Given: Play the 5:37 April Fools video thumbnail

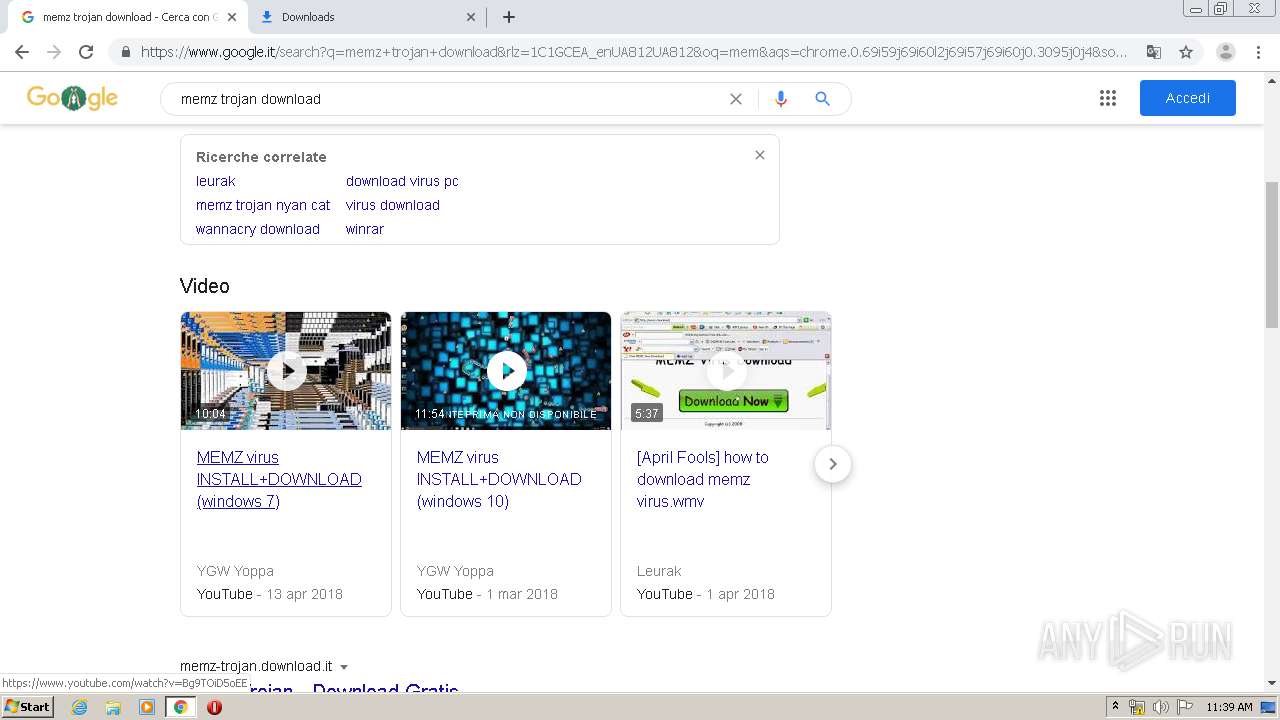Looking at the screenshot, I should click(726, 371).
